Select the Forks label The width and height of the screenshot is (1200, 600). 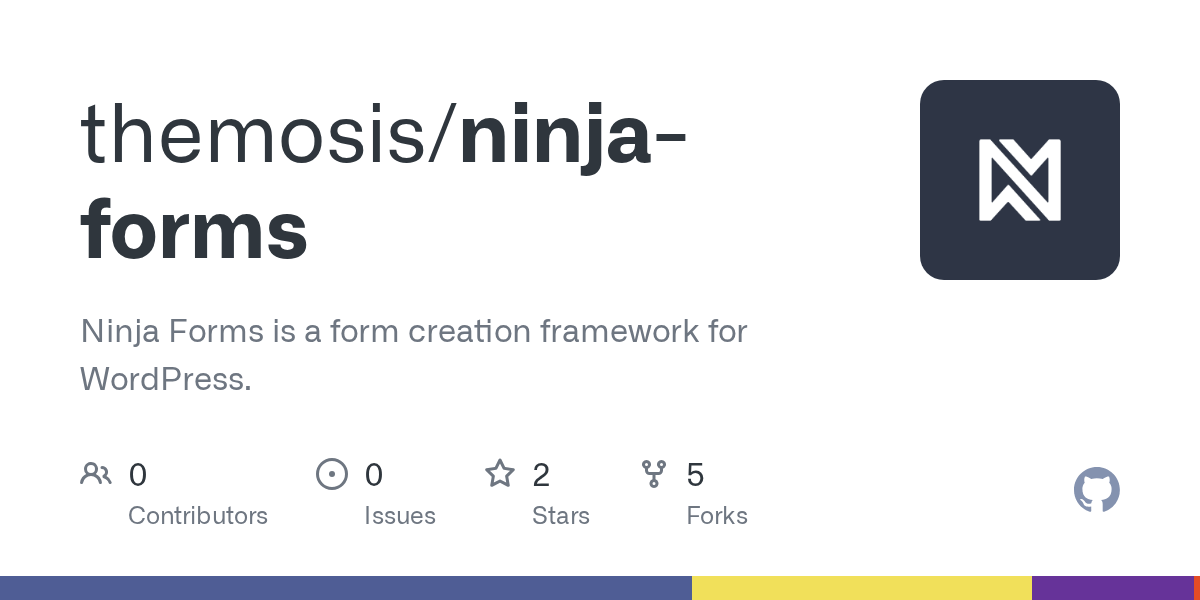click(x=717, y=516)
